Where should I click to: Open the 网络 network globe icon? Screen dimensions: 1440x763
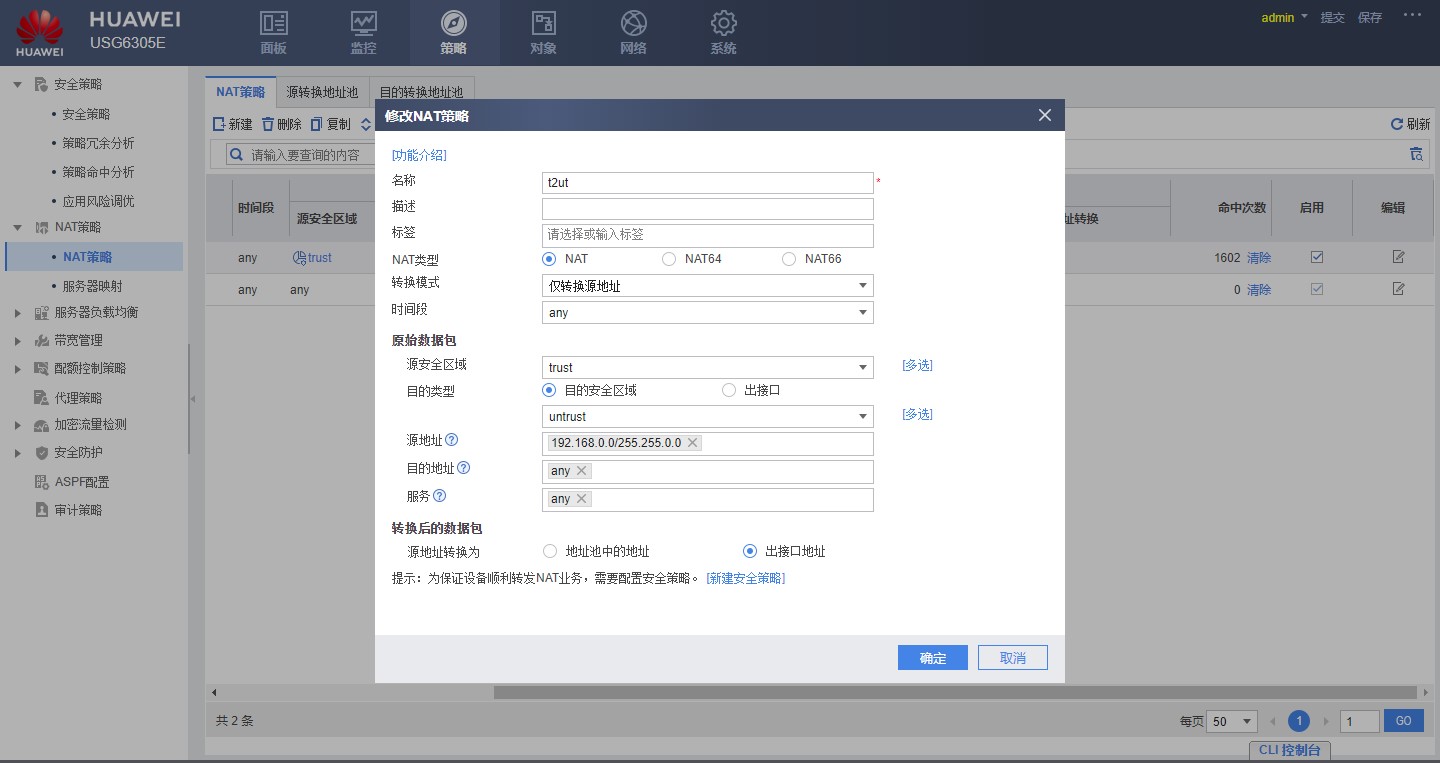[x=633, y=24]
